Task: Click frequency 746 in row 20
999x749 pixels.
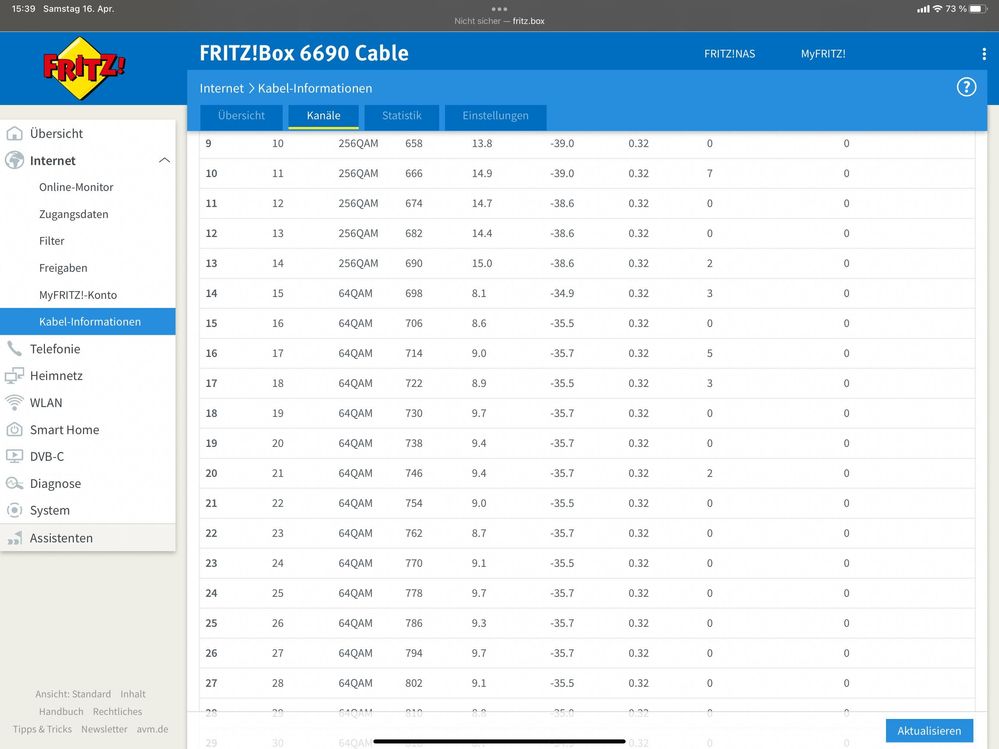Action: (413, 473)
